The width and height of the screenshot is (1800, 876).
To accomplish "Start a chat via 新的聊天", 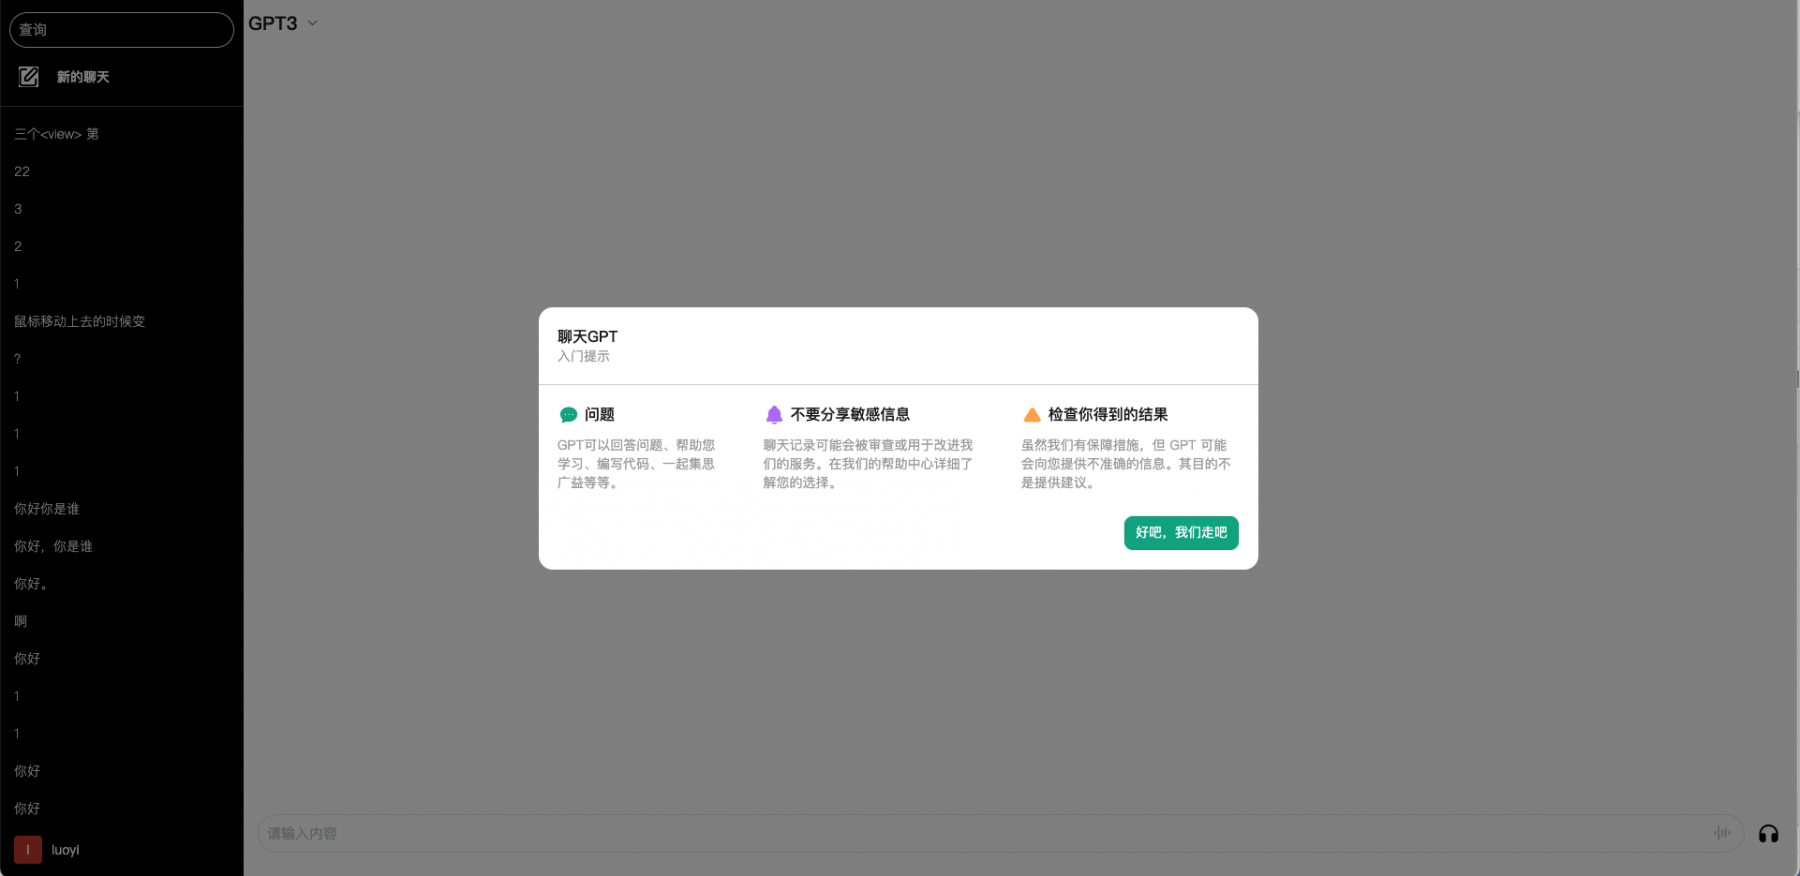I will point(83,77).
